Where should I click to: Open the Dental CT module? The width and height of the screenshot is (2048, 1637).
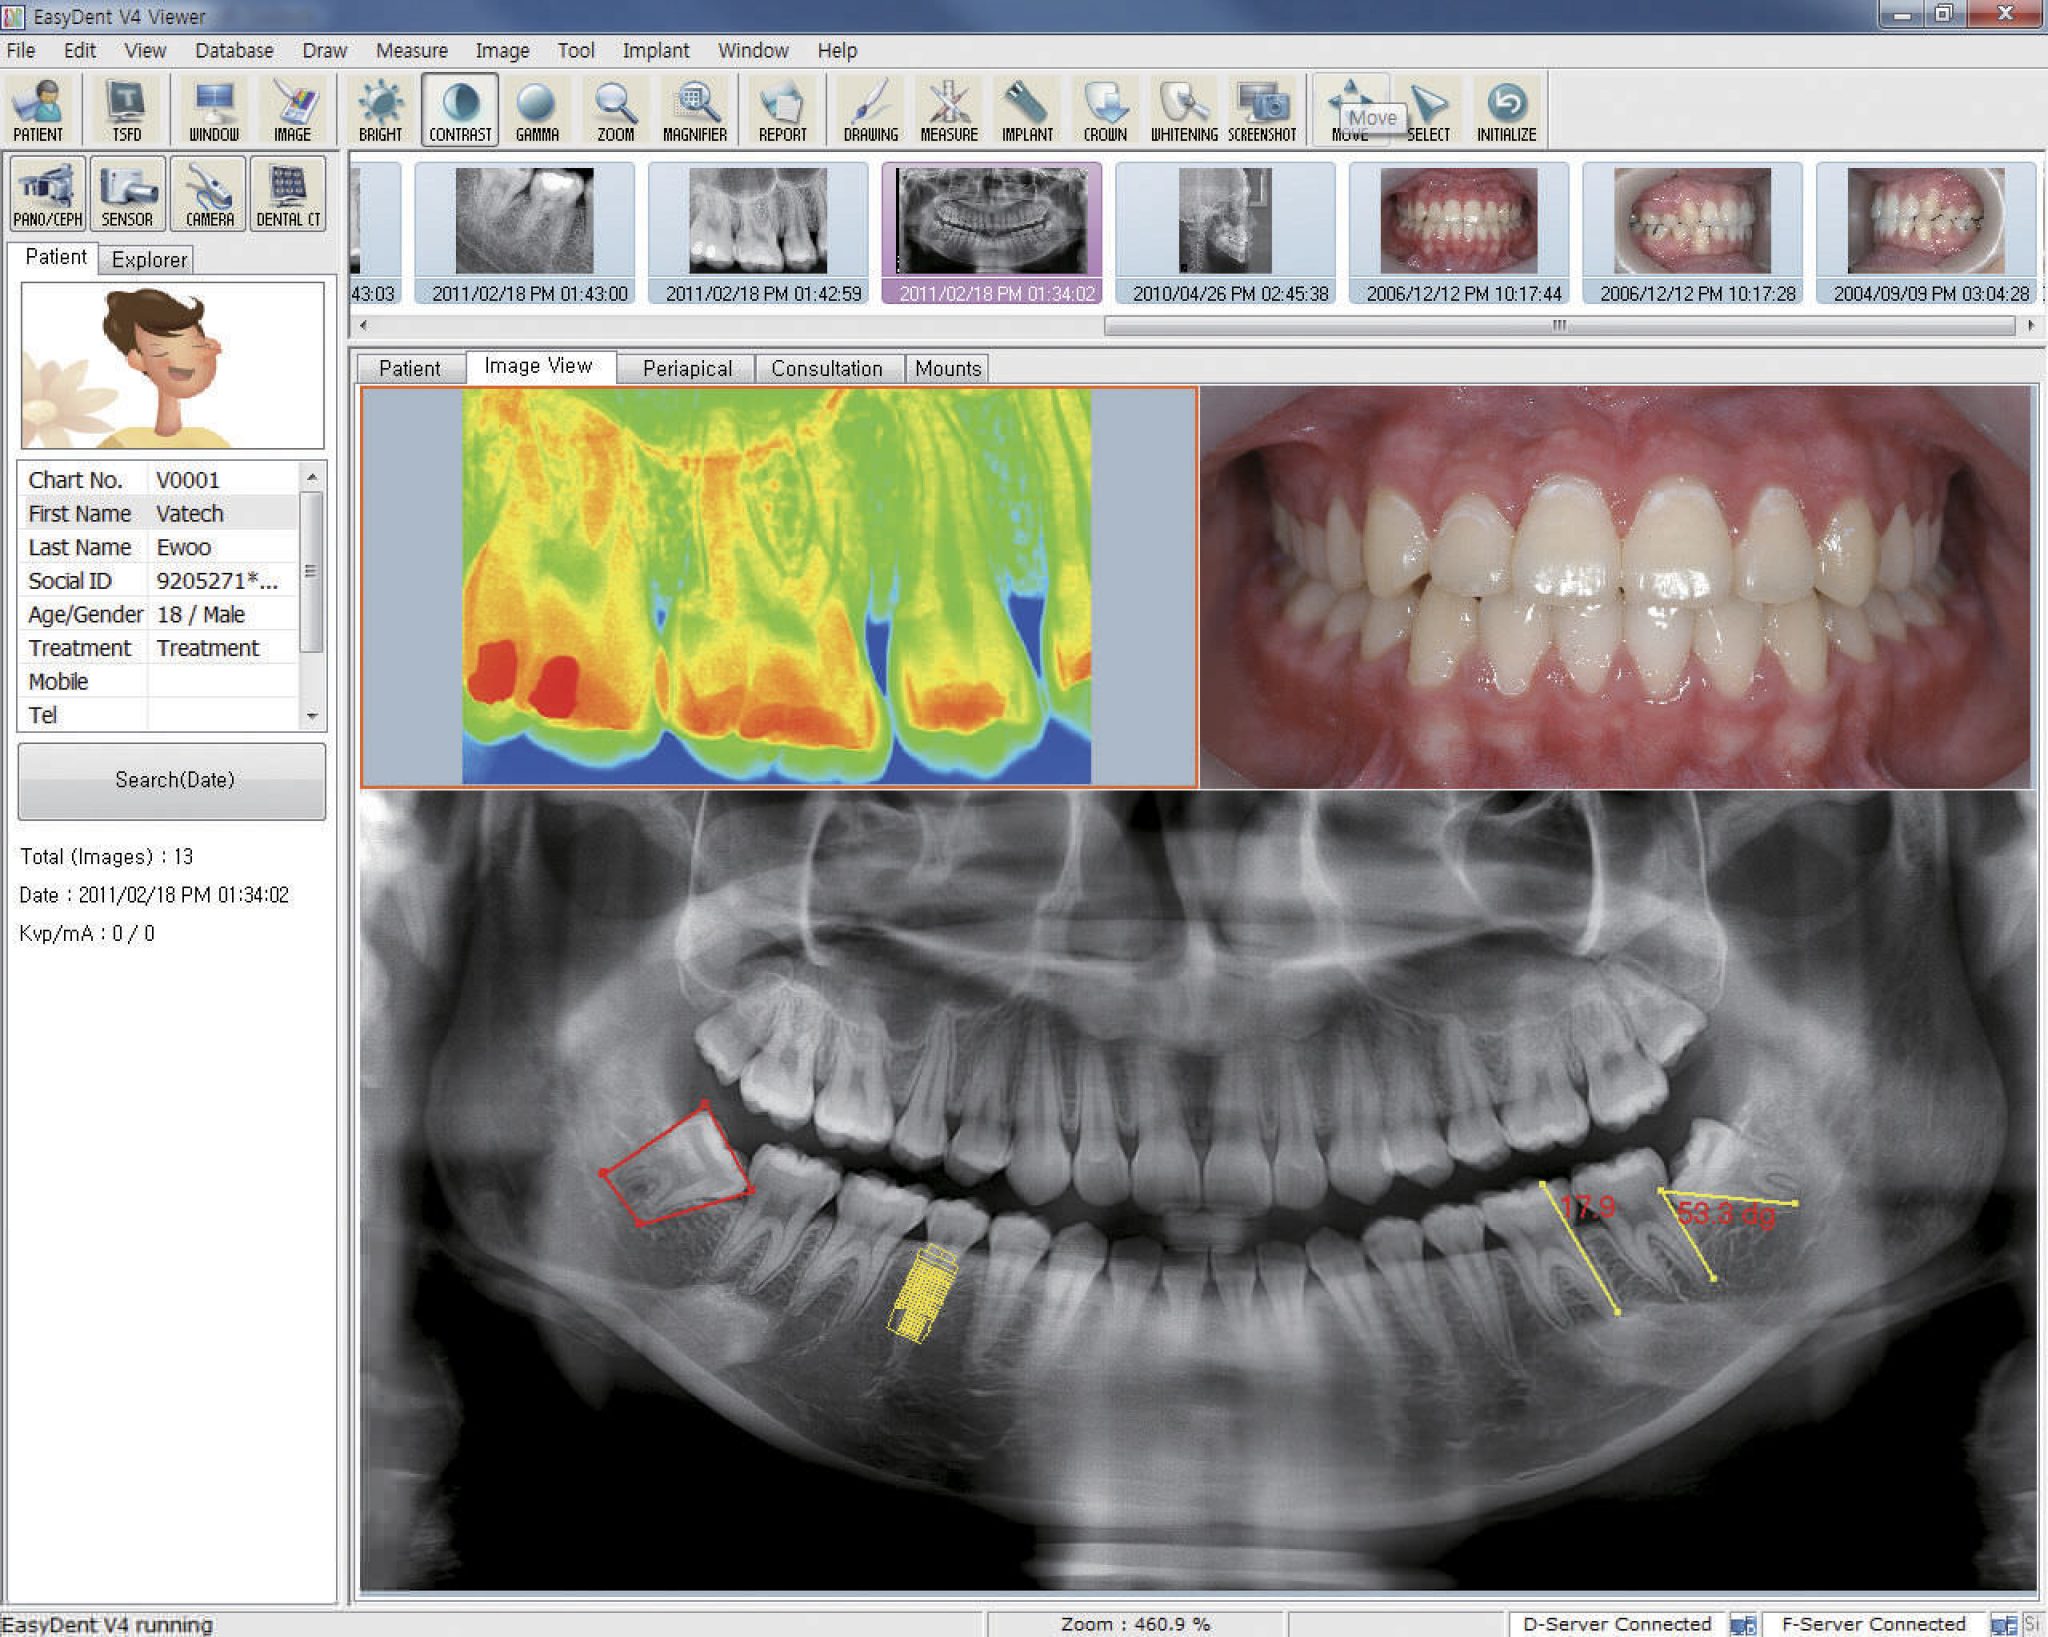coord(288,195)
